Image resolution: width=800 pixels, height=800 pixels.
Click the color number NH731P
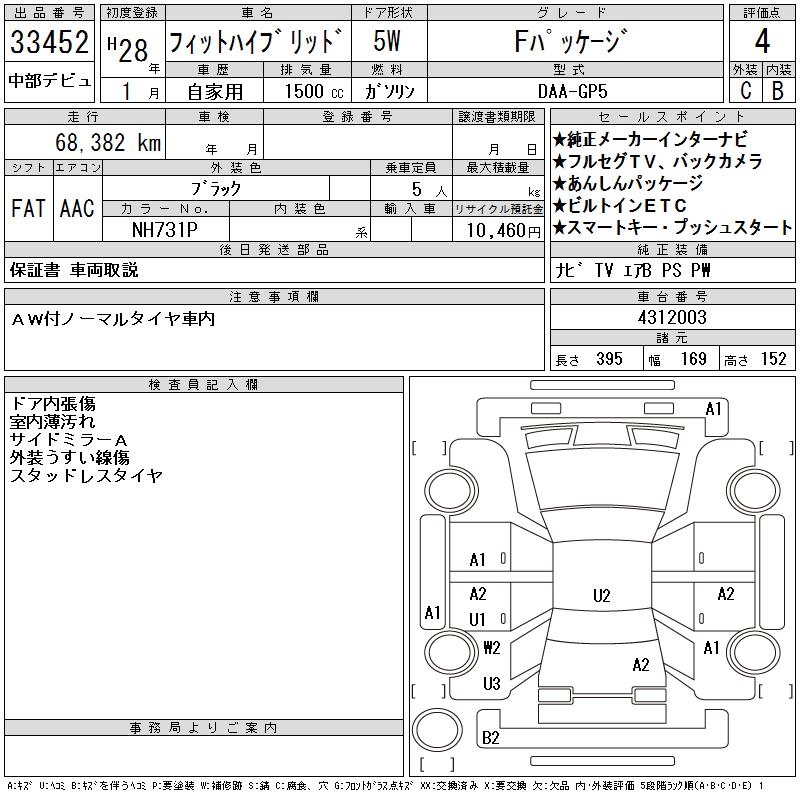tap(165, 230)
